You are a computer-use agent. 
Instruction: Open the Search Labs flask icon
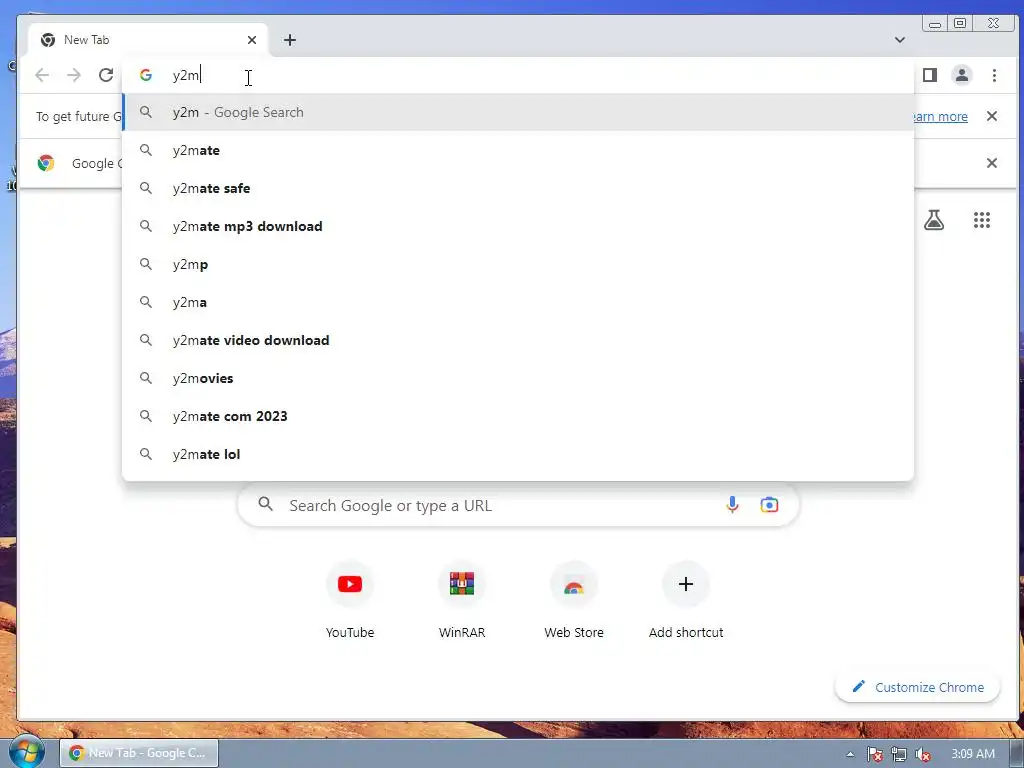coord(934,220)
